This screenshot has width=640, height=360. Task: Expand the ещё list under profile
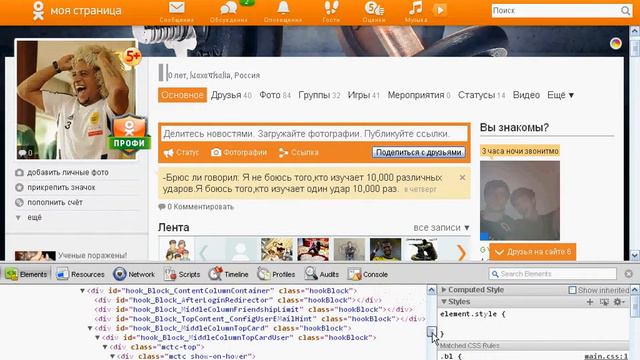click(34, 218)
